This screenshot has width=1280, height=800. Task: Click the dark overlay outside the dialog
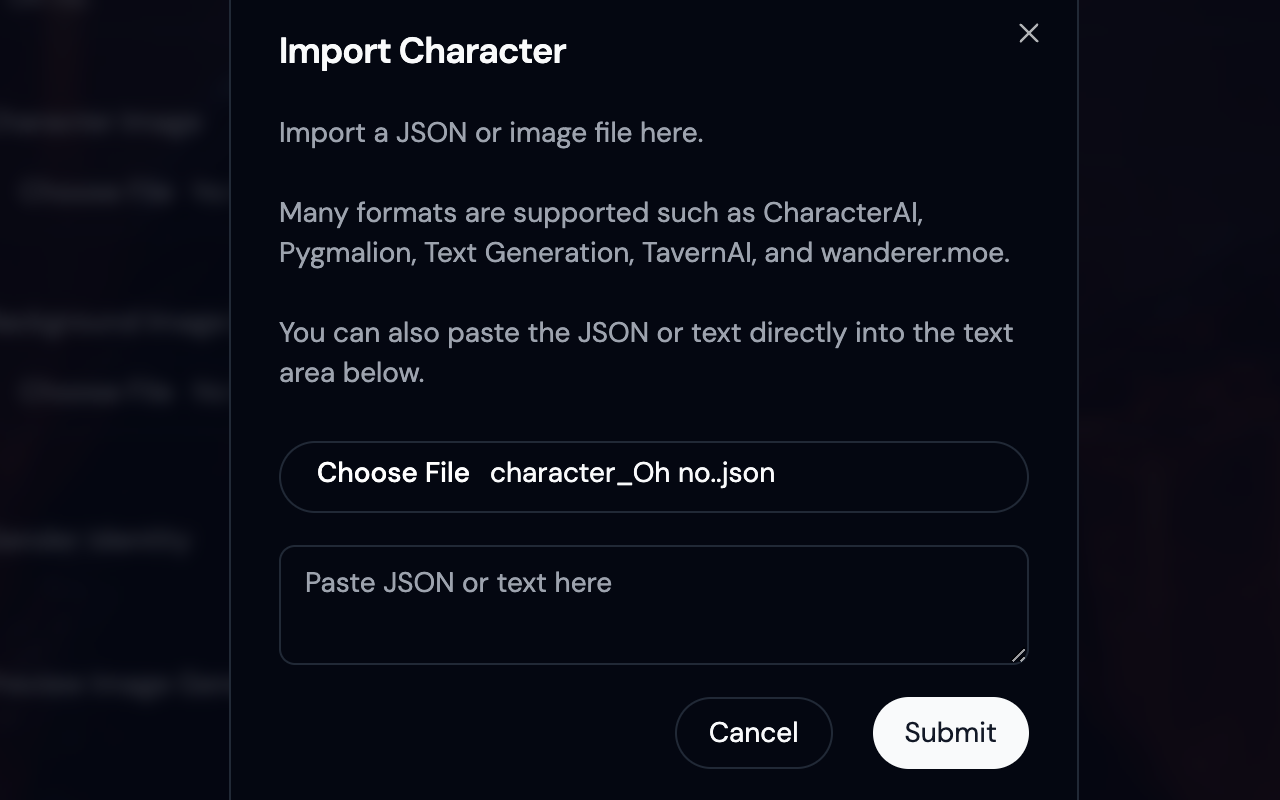[1180, 400]
